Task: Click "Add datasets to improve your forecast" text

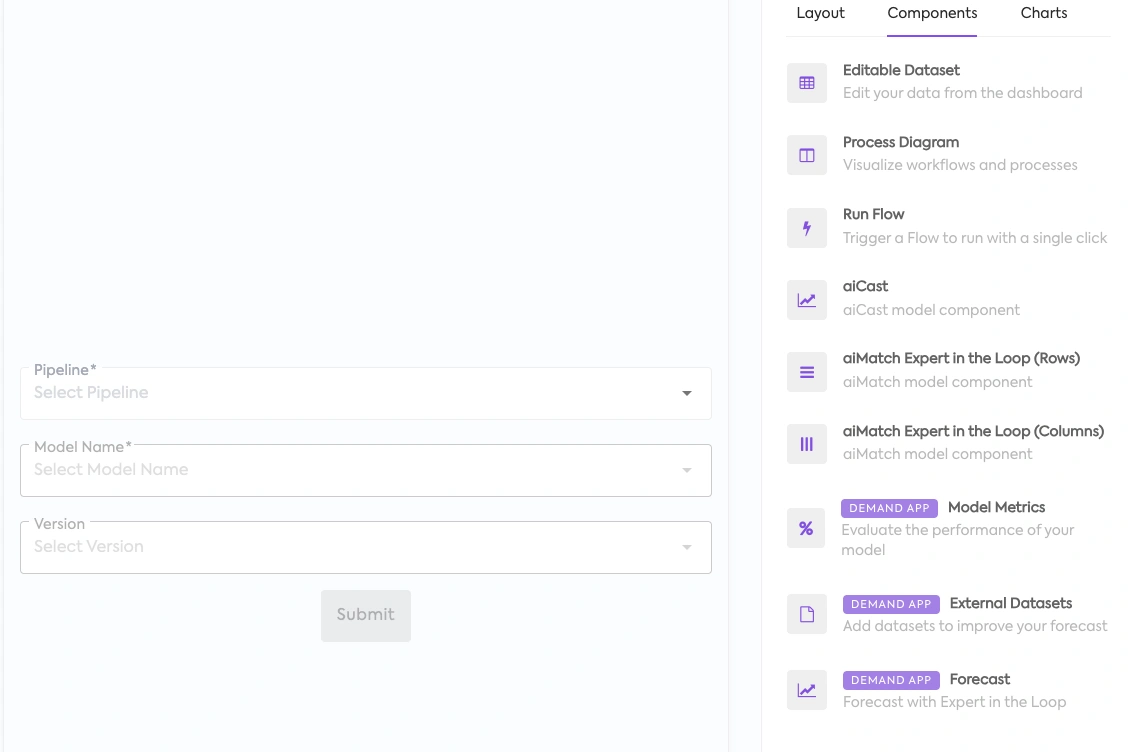Action: point(975,627)
